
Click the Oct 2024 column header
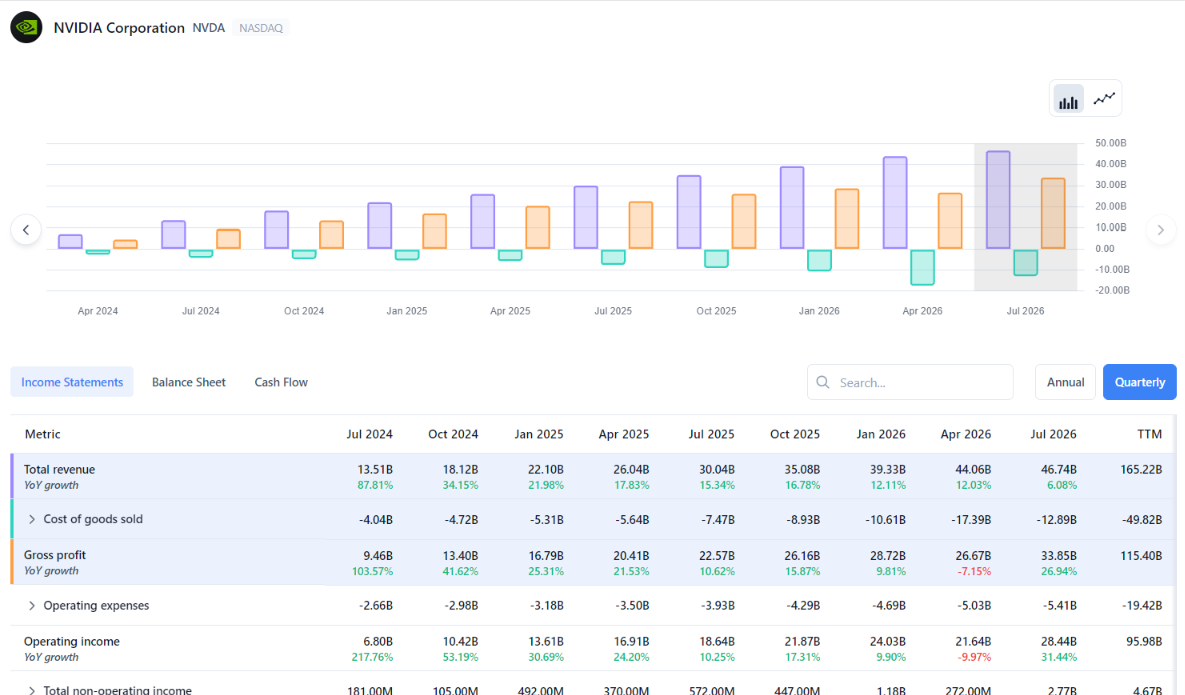(453, 434)
